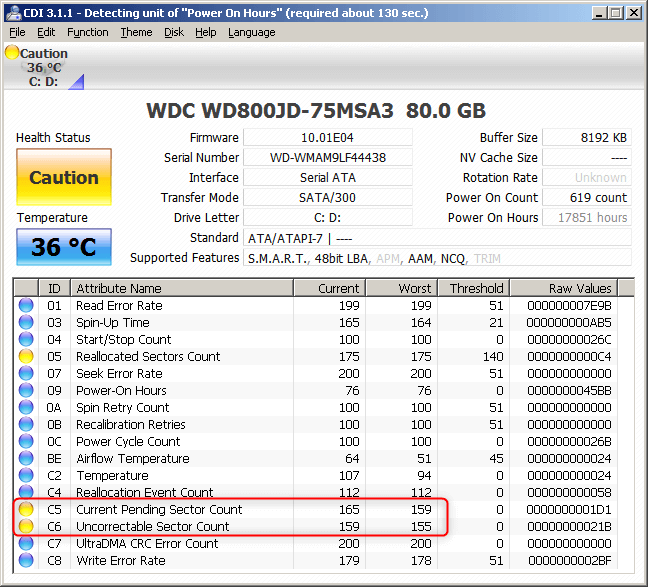This screenshot has height=587, width=648.
Task: Click the blue 36 °C temperature button
Action: point(64,247)
